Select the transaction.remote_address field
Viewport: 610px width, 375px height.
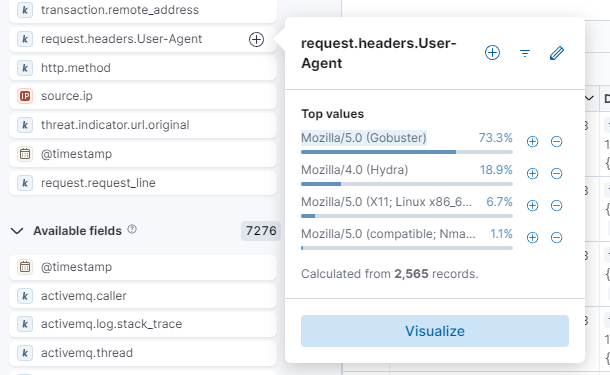coord(143,10)
